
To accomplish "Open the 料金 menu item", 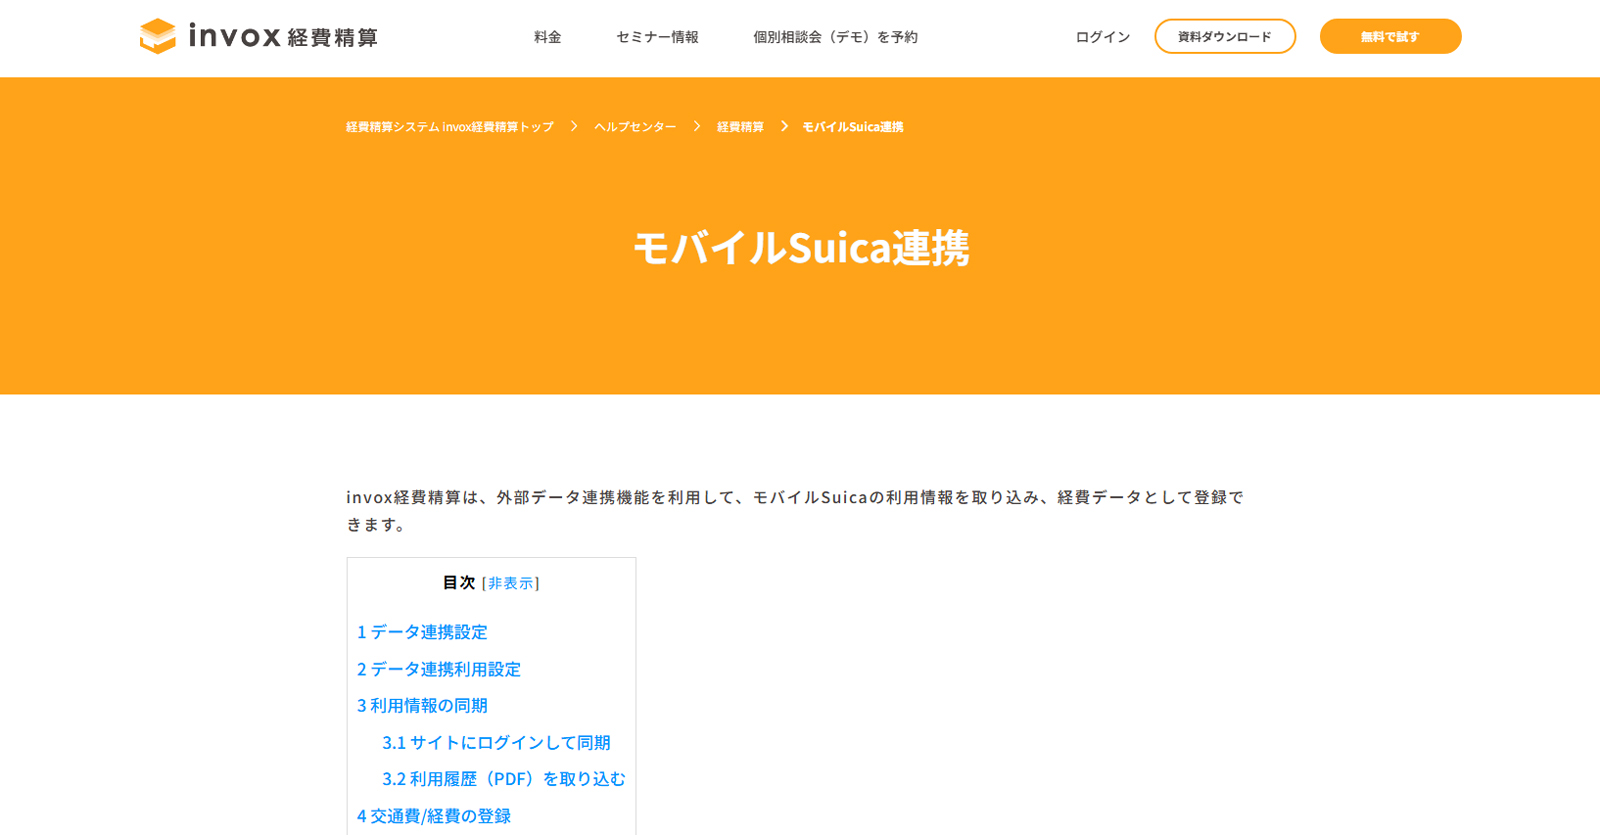I will pyautogui.click(x=547, y=37).
